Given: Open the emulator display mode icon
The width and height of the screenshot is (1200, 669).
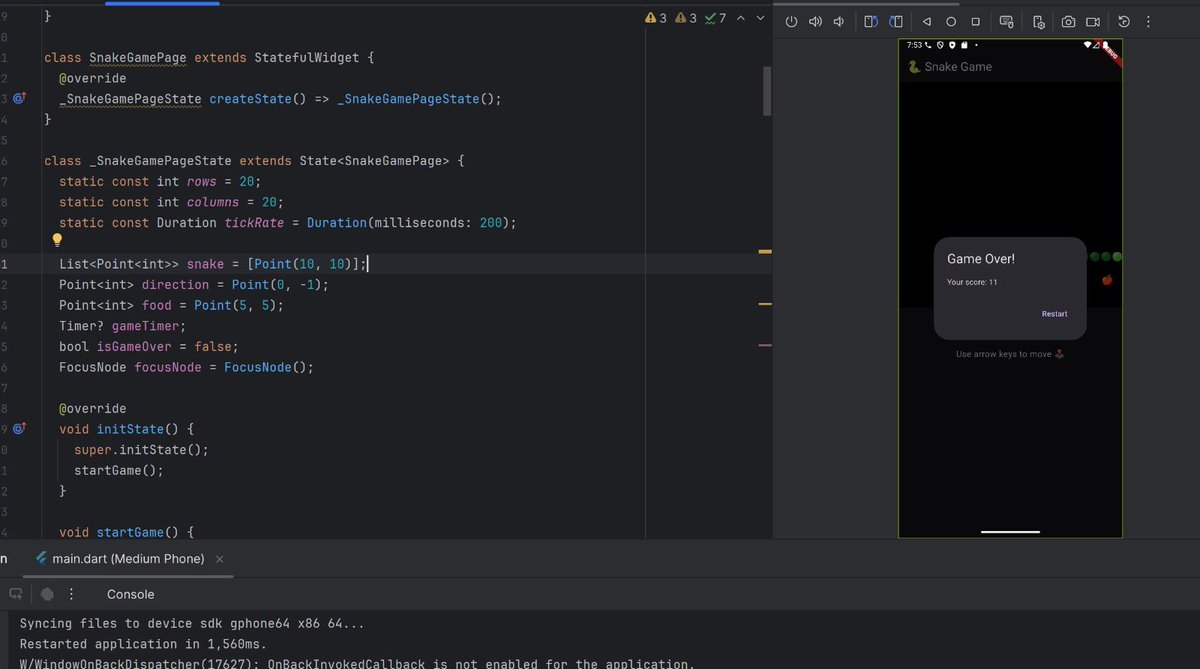Looking at the screenshot, I should (1007, 22).
